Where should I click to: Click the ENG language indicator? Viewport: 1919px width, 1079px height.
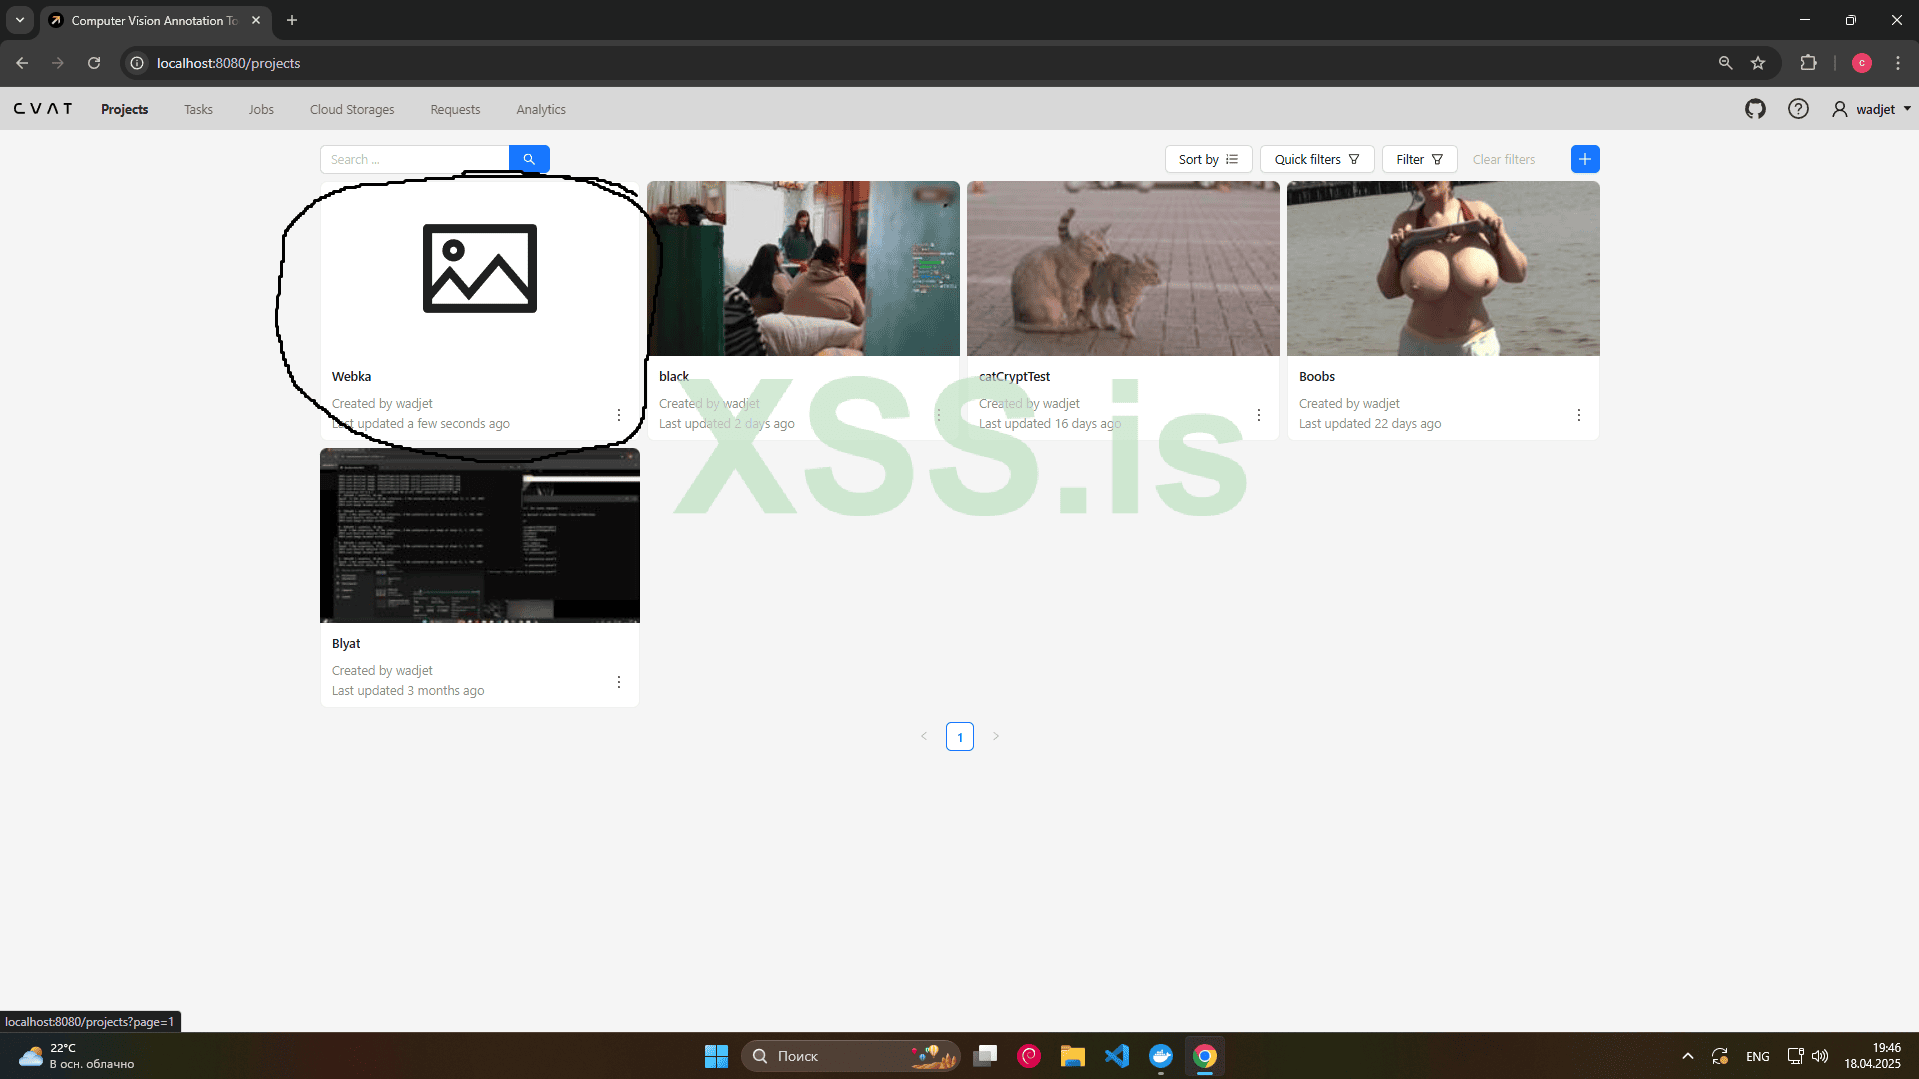point(1757,1056)
